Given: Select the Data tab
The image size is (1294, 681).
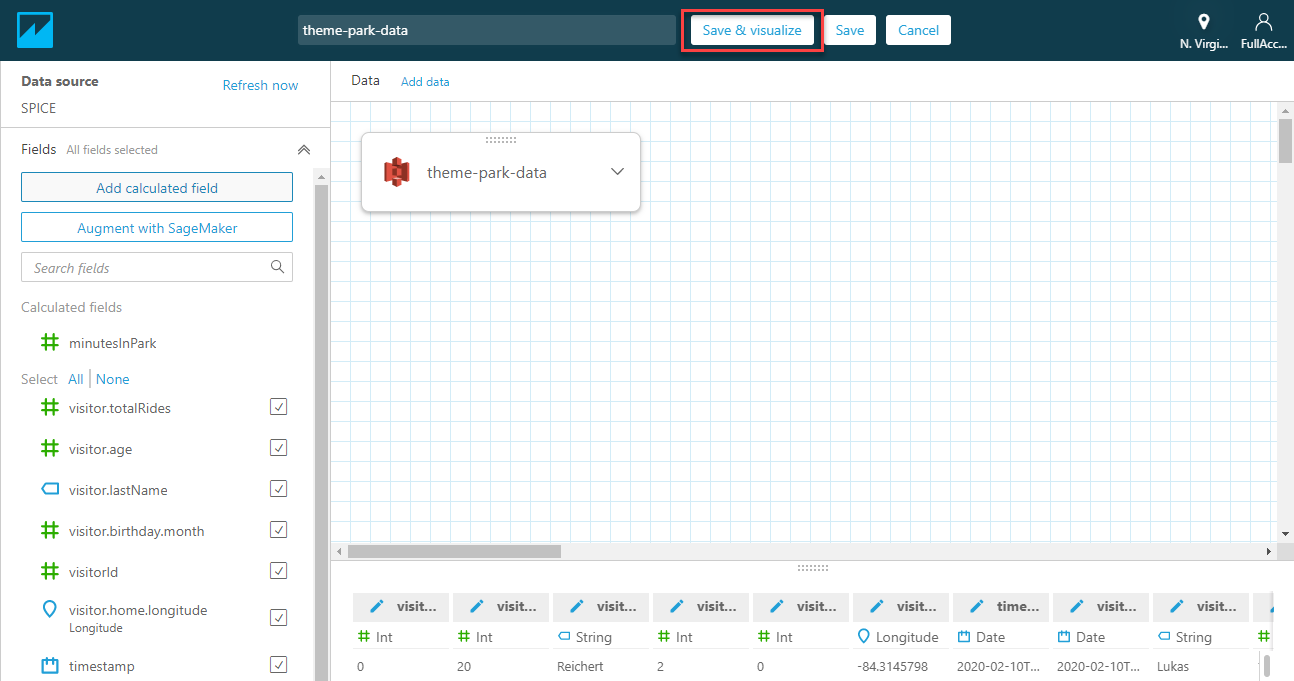Looking at the screenshot, I should point(365,80).
